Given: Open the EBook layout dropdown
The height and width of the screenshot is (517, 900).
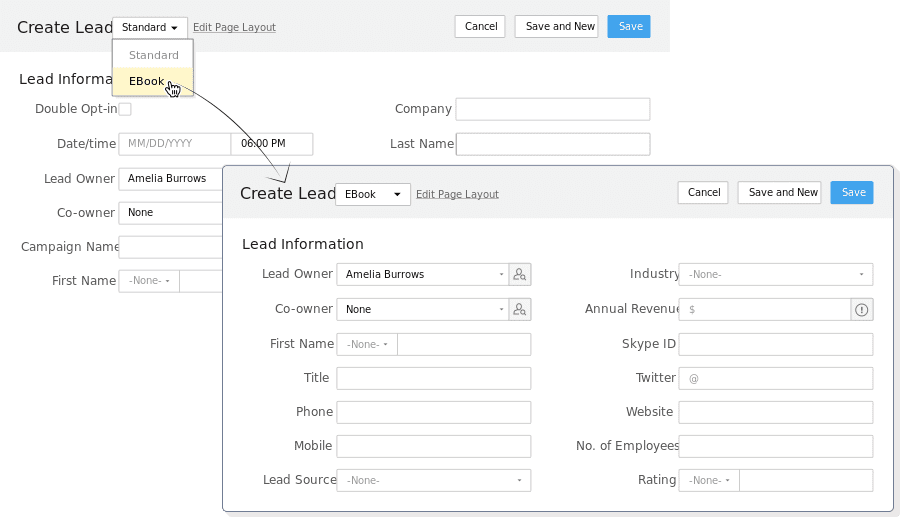Looking at the screenshot, I should (x=373, y=194).
